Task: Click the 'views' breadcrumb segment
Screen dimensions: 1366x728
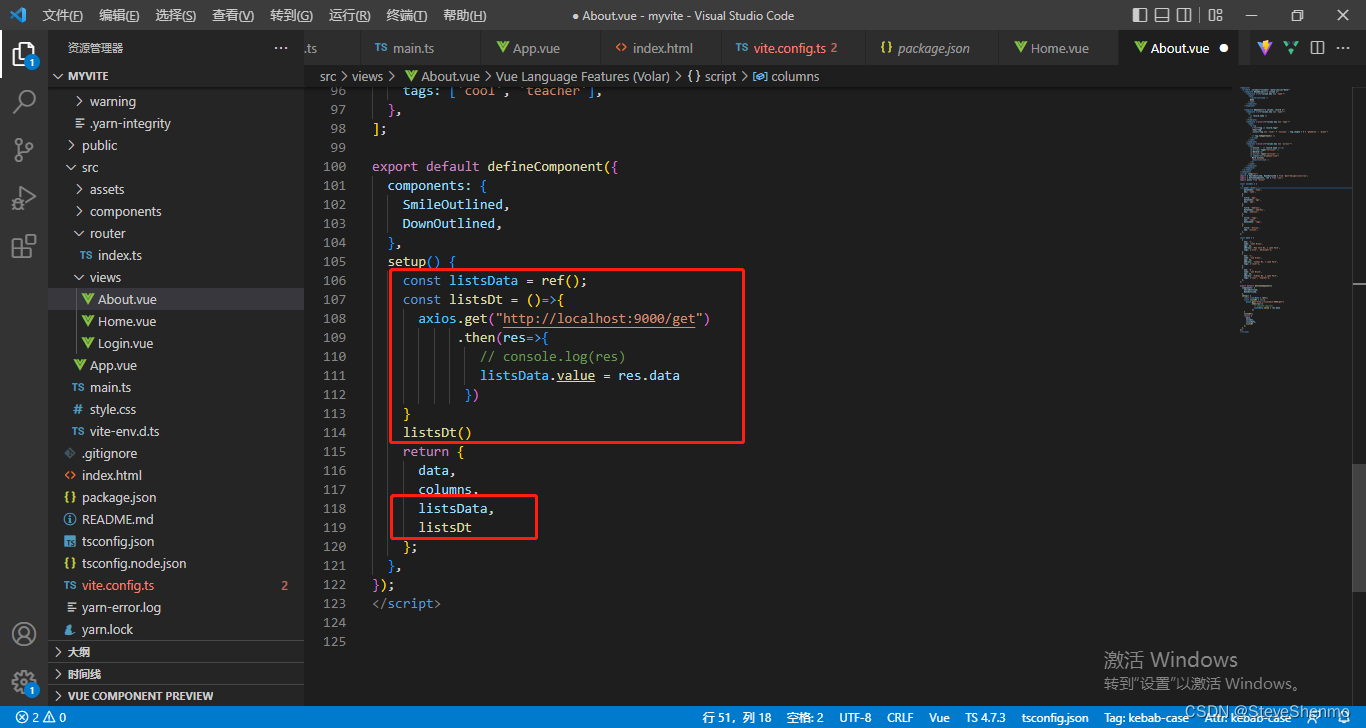Action: coord(367,76)
